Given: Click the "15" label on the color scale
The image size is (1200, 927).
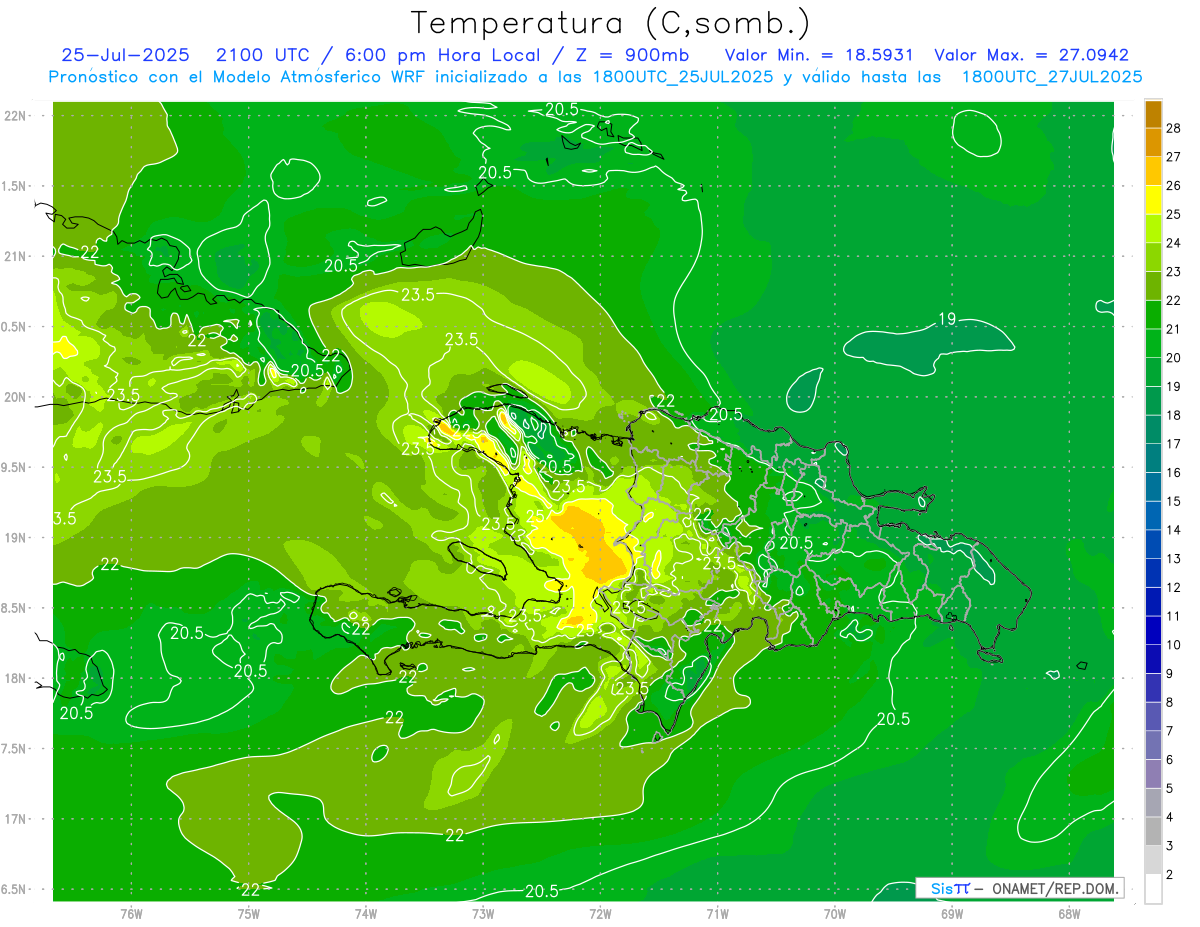Looking at the screenshot, I should coord(1174,501).
